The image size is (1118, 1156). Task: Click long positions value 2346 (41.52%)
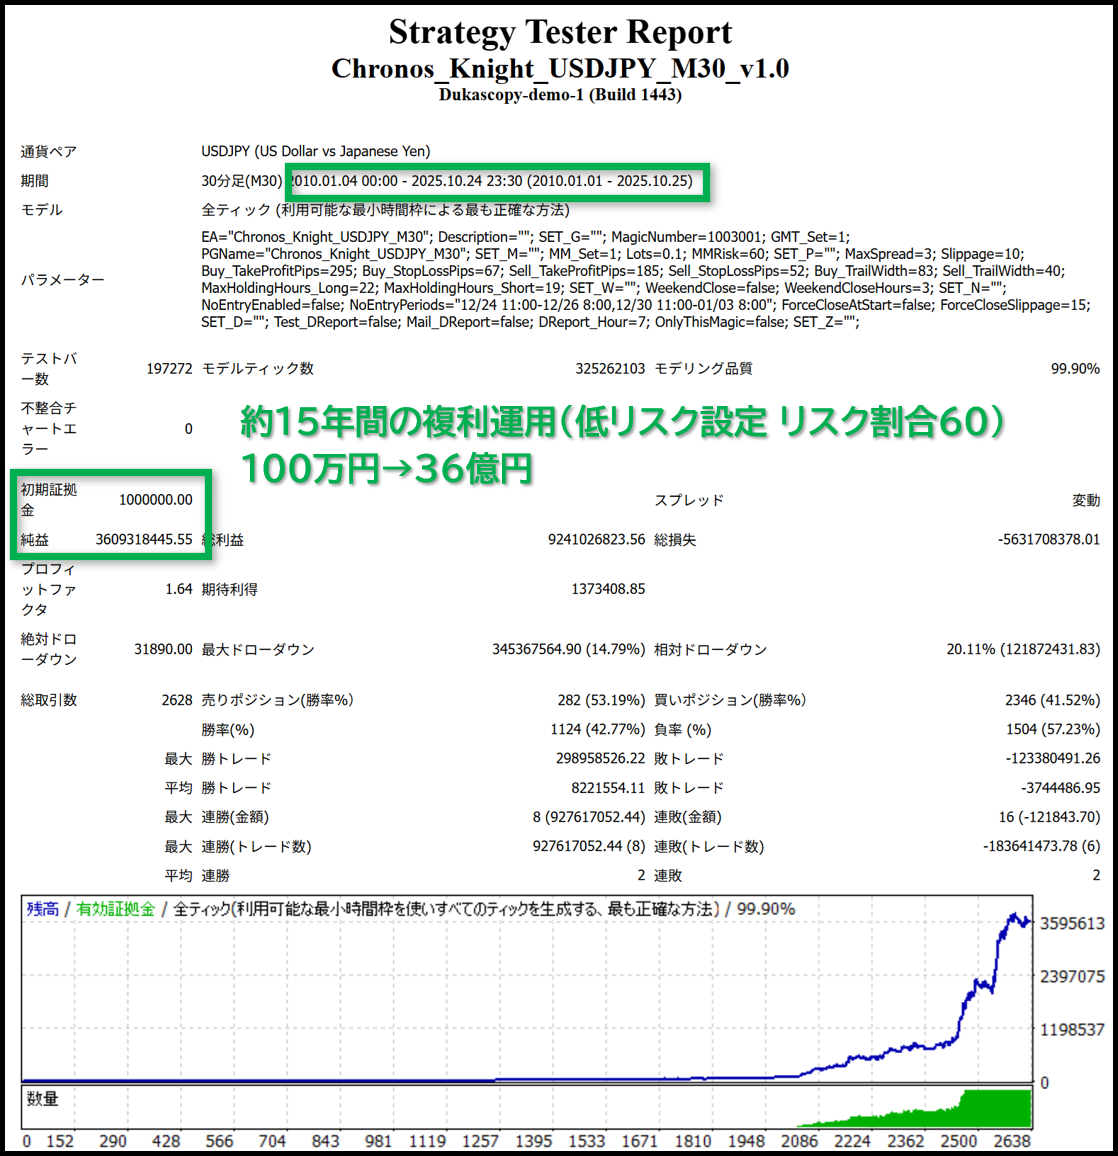click(x=1052, y=700)
